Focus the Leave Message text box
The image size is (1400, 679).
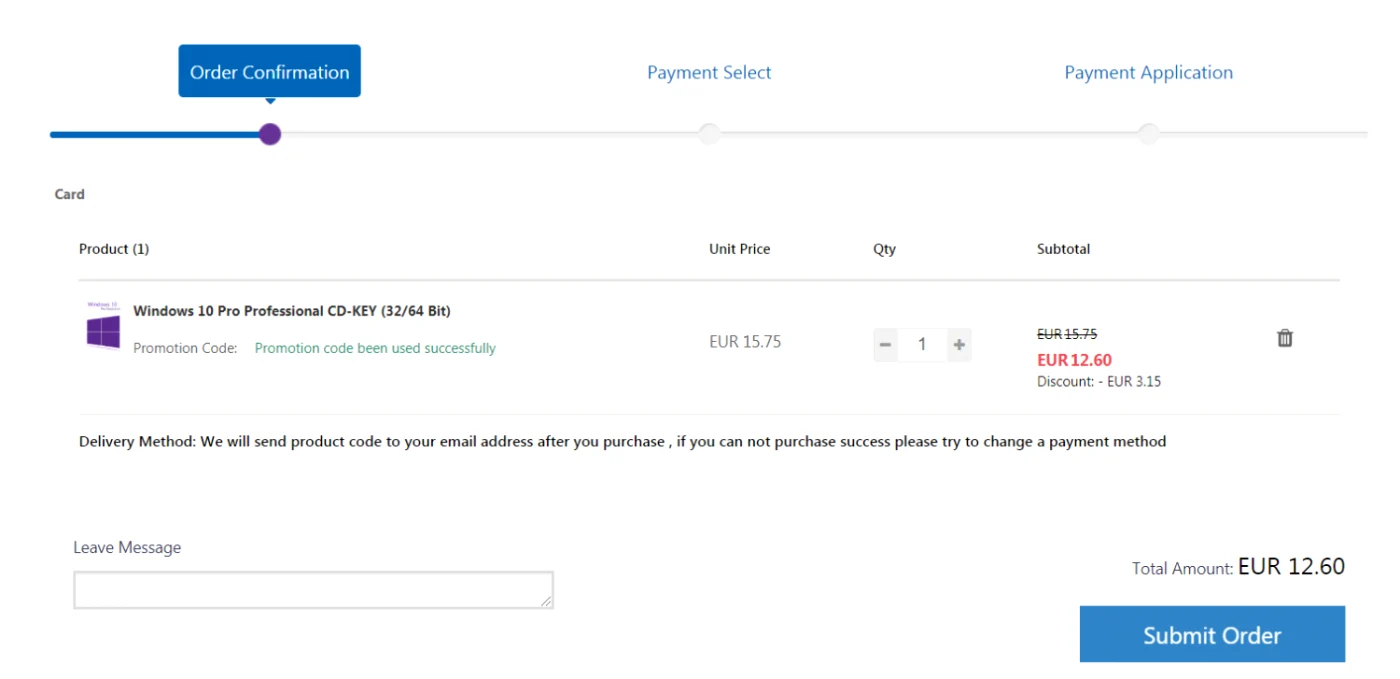click(313, 590)
